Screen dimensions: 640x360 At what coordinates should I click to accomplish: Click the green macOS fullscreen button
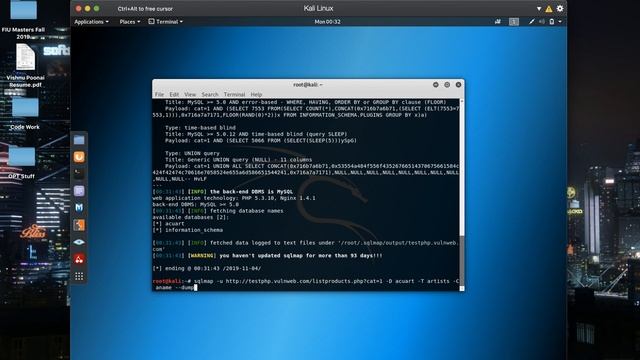pos(96,8)
